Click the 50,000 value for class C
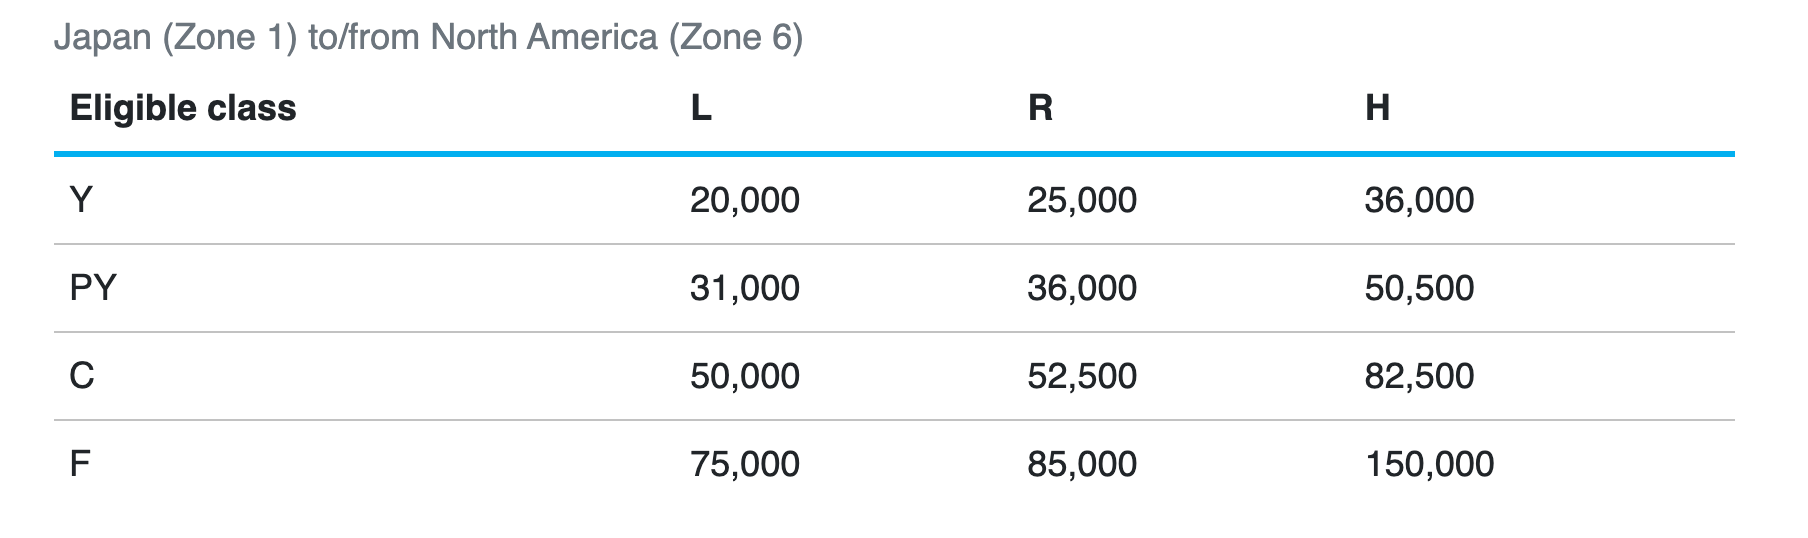Viewport: 1808px width, 538px height. (744, 376)
